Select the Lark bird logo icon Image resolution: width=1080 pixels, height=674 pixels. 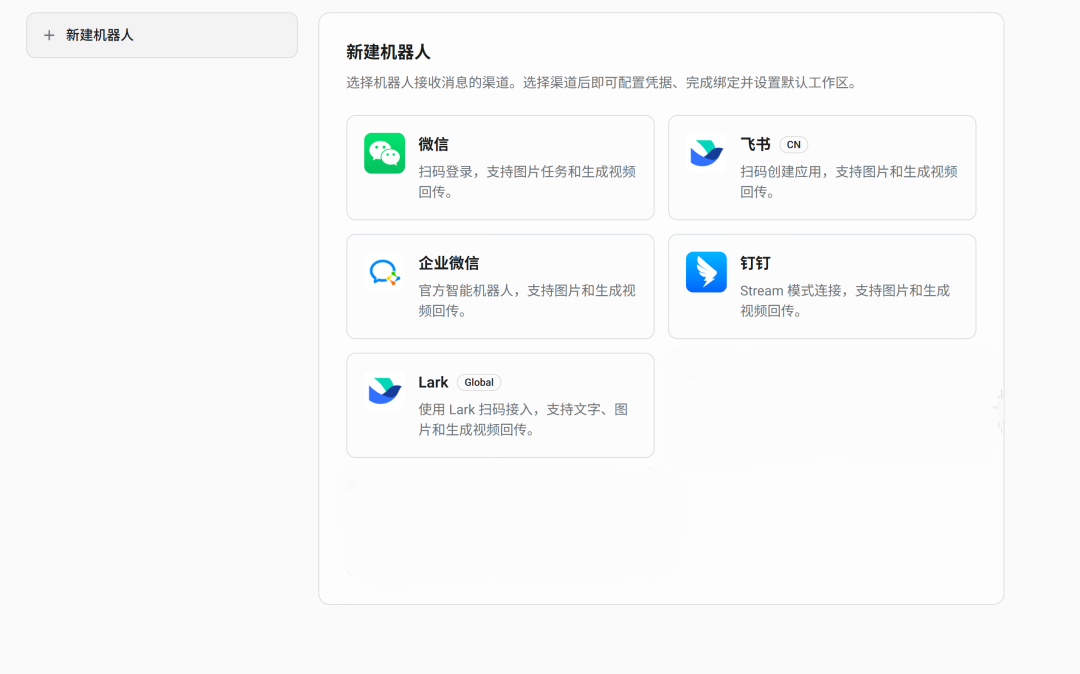tap(384, 391)
